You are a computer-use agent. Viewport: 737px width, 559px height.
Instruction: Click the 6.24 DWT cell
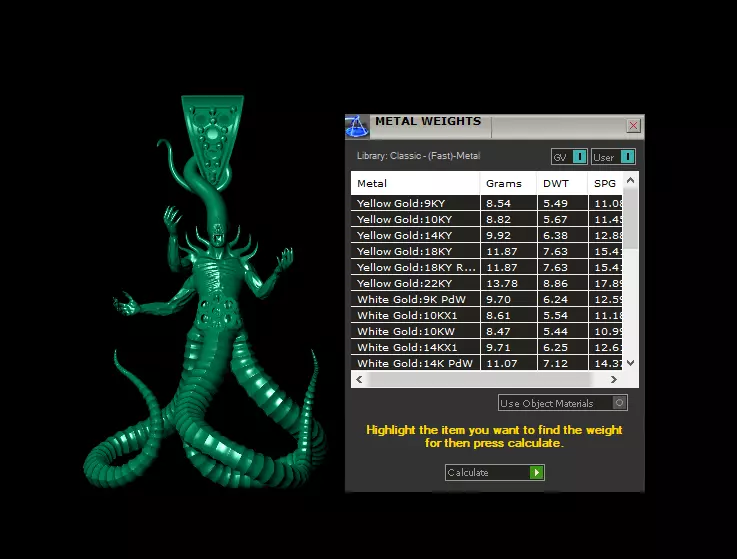pos(563,299)
